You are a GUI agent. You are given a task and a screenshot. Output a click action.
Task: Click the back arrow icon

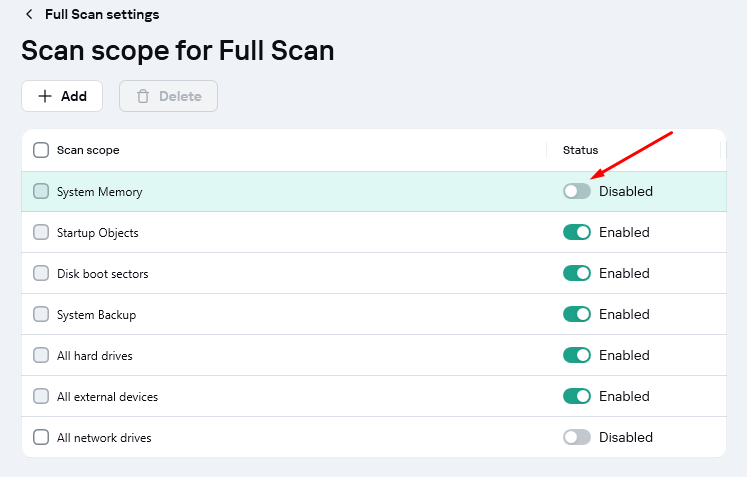click(x=29, y=14)
